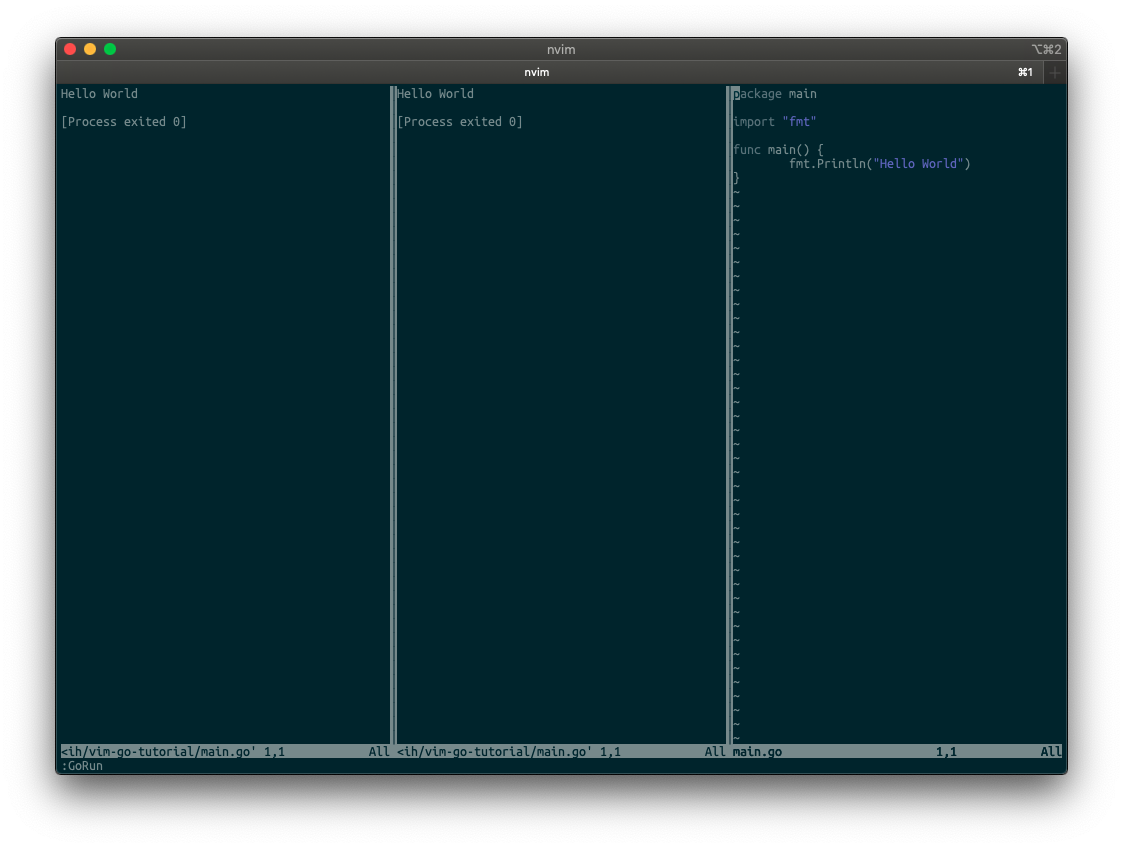Viewport: 1123px width, 848px height.
Task: Click '[Process exited 0]' in middle pane
Action: (460, 122)
